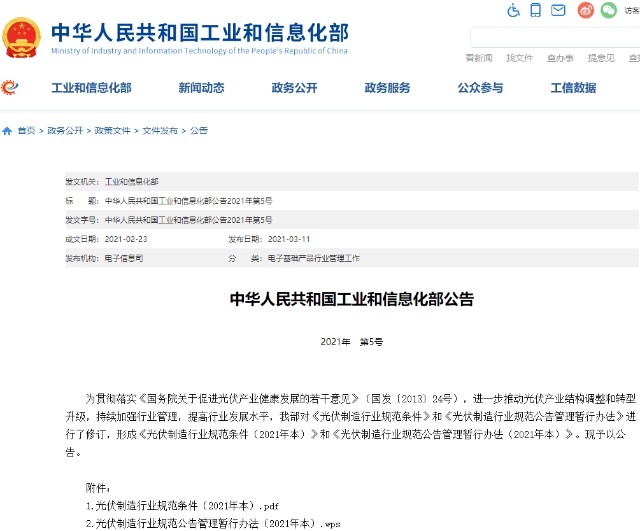
Task: Click the heading 中华人民共和国工业和信息化部公告
Action: (352, 299)
